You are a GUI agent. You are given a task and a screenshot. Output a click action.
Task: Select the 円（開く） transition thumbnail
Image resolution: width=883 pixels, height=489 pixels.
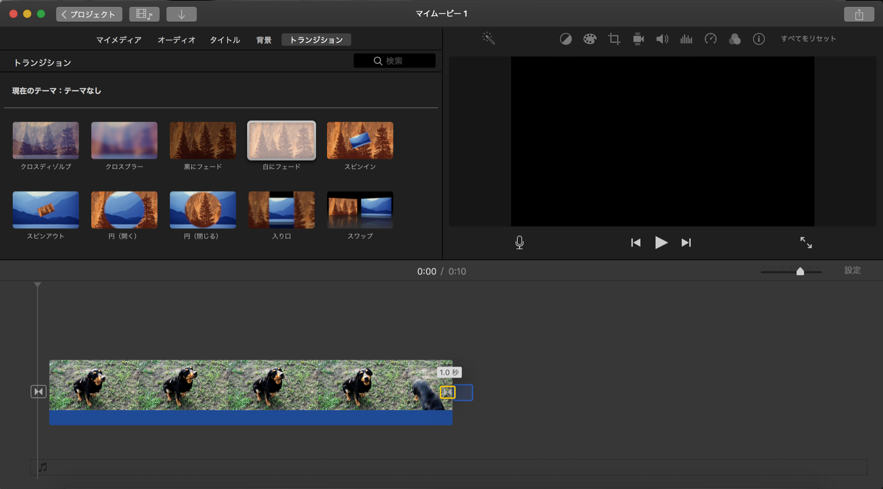tap(124, 210)
